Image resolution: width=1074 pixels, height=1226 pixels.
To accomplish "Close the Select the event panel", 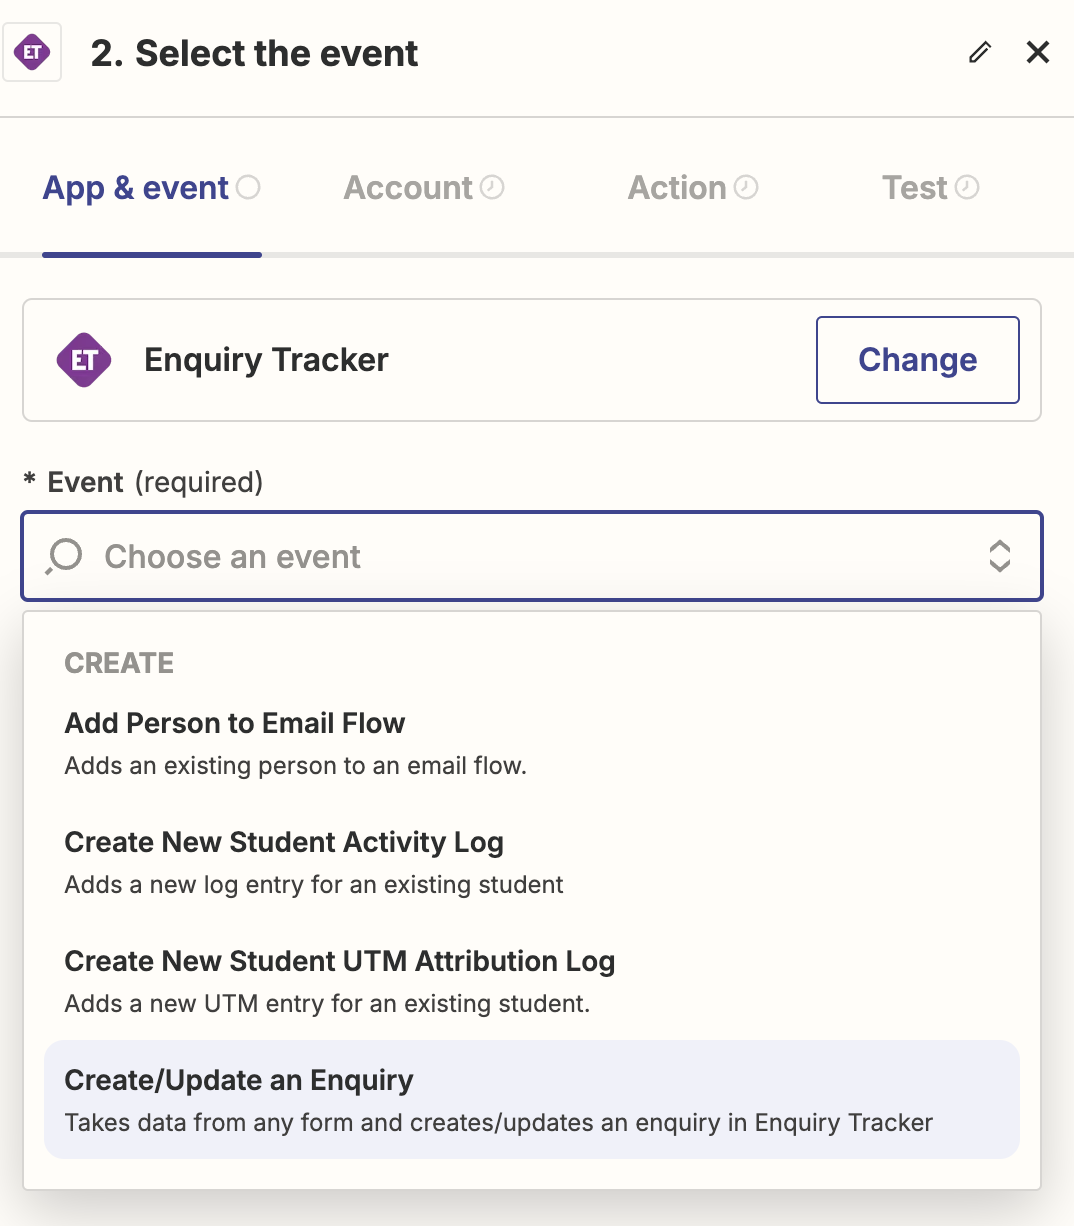I will pos(1038,52).
